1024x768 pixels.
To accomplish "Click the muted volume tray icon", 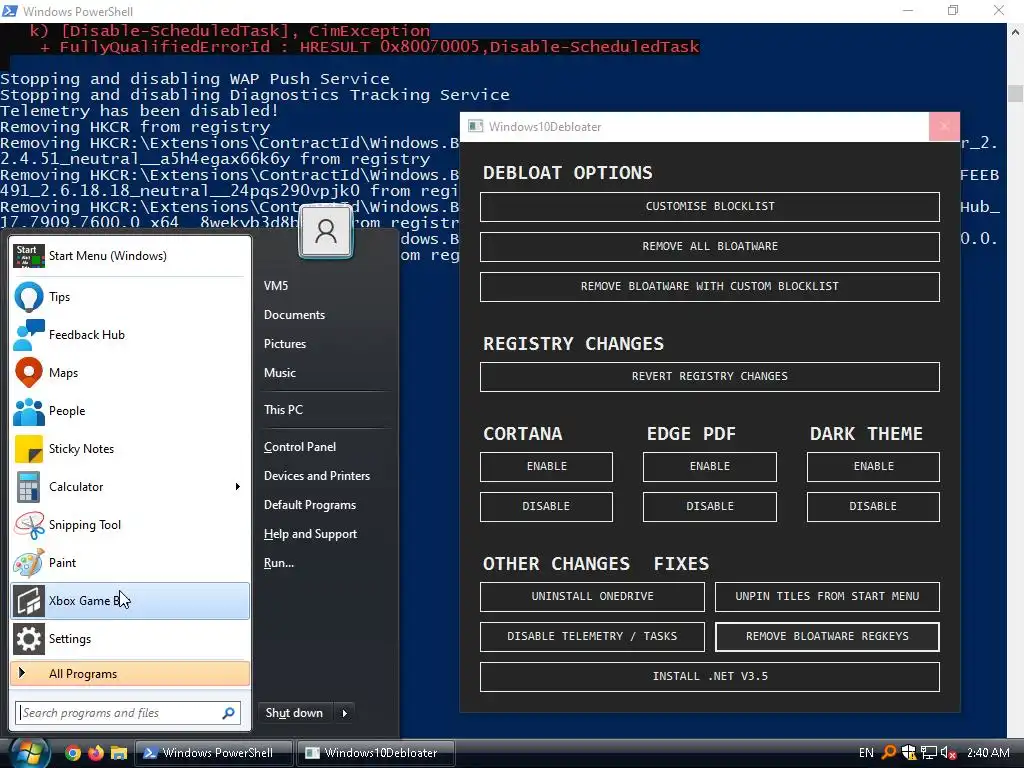I will pyautogui.click(x=949, y=753).
